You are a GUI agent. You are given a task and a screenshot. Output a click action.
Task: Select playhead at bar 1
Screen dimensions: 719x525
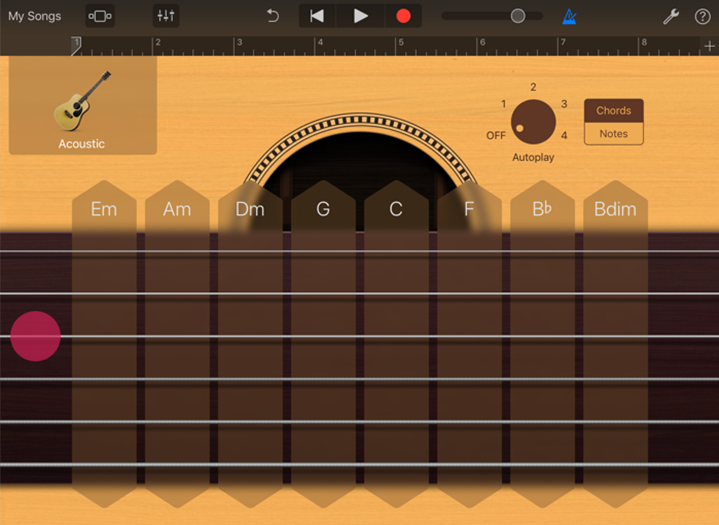76,46
